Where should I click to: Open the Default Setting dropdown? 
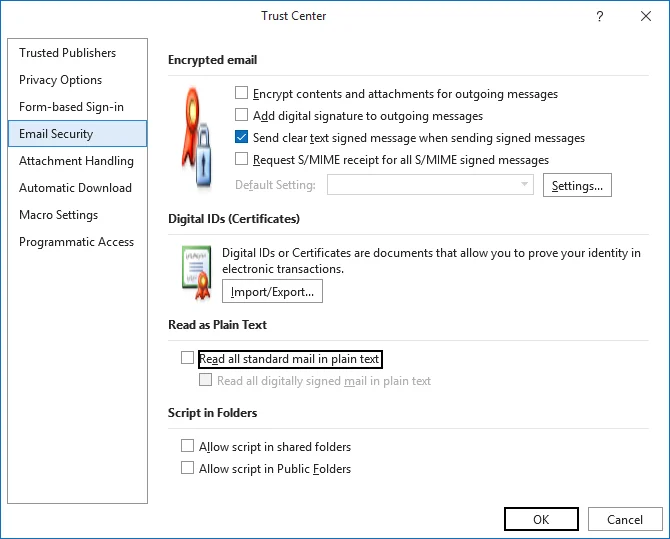[x=430, y=185]
